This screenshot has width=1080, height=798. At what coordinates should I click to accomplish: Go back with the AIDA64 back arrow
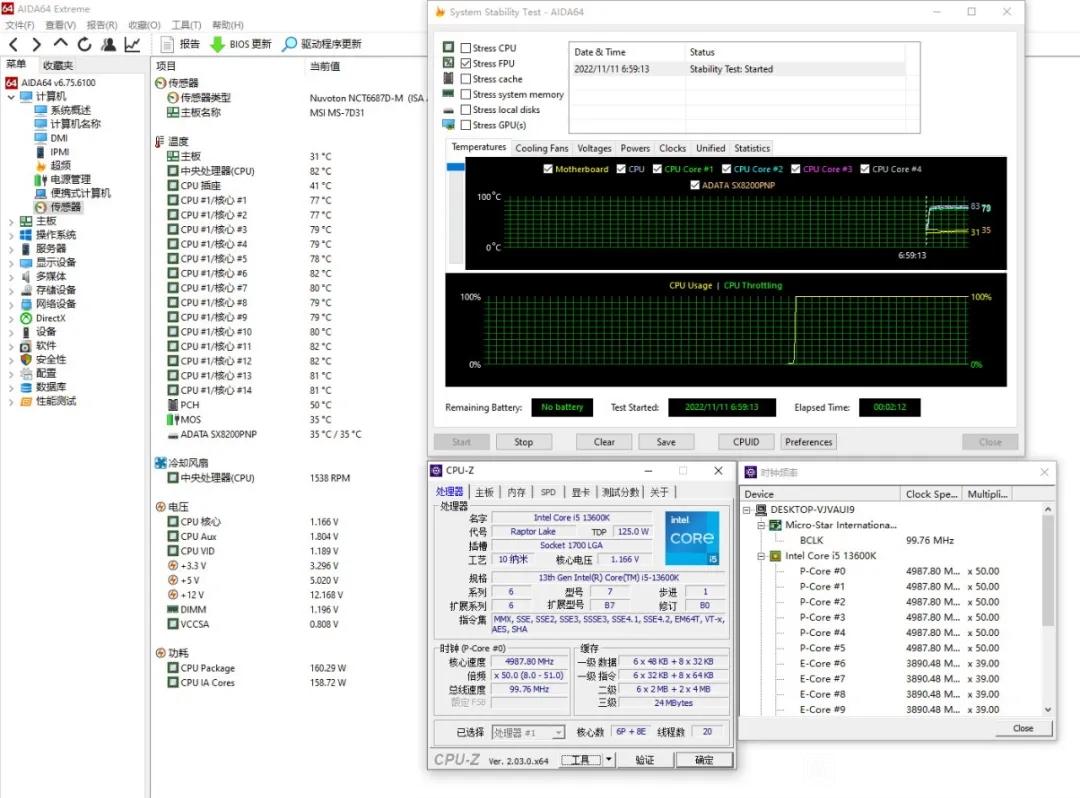(14, 45)
